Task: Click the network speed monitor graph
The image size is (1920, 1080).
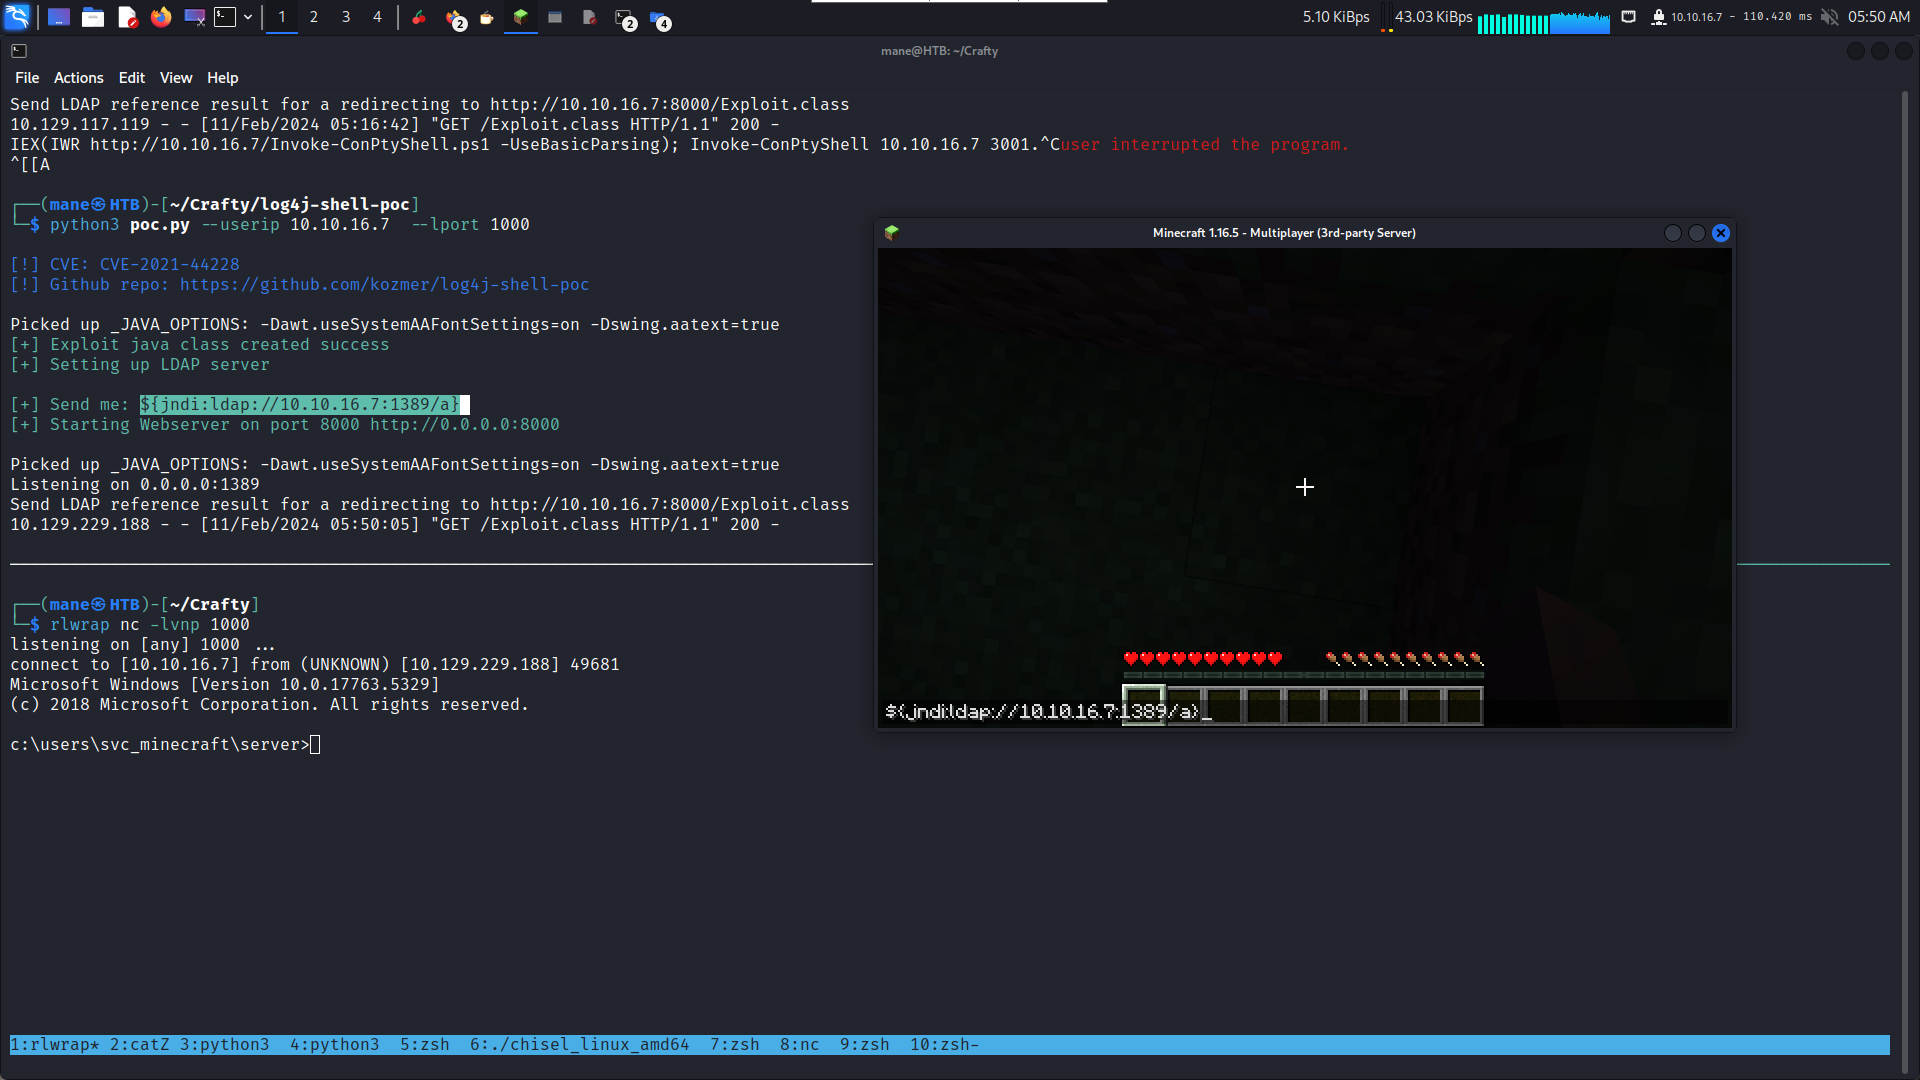Action: [1387, 17]
